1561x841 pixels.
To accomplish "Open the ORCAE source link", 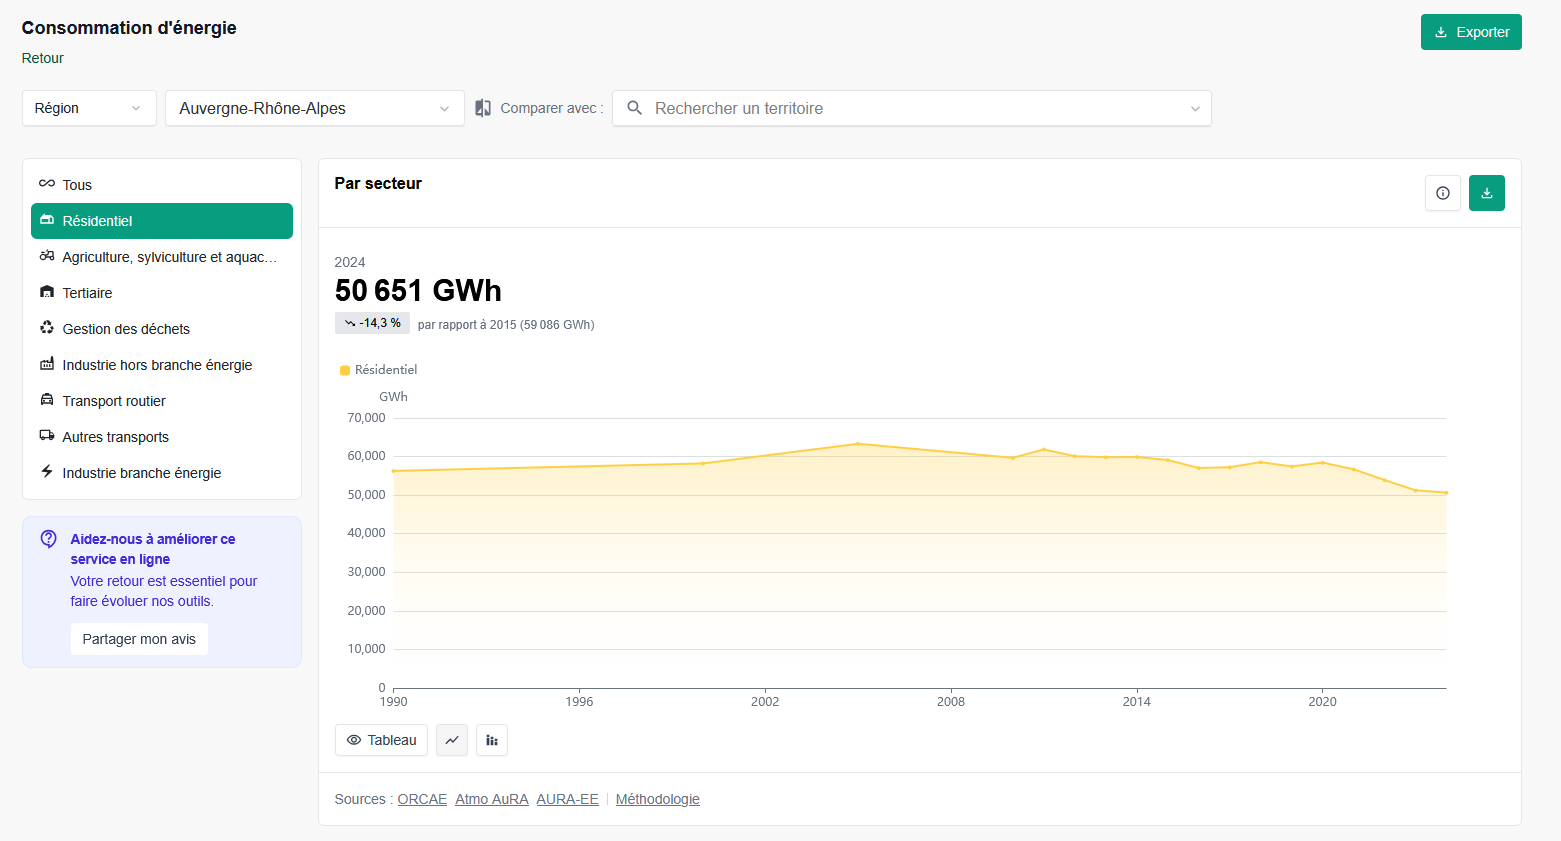I will pyautogui.click(x=422, y=799).
